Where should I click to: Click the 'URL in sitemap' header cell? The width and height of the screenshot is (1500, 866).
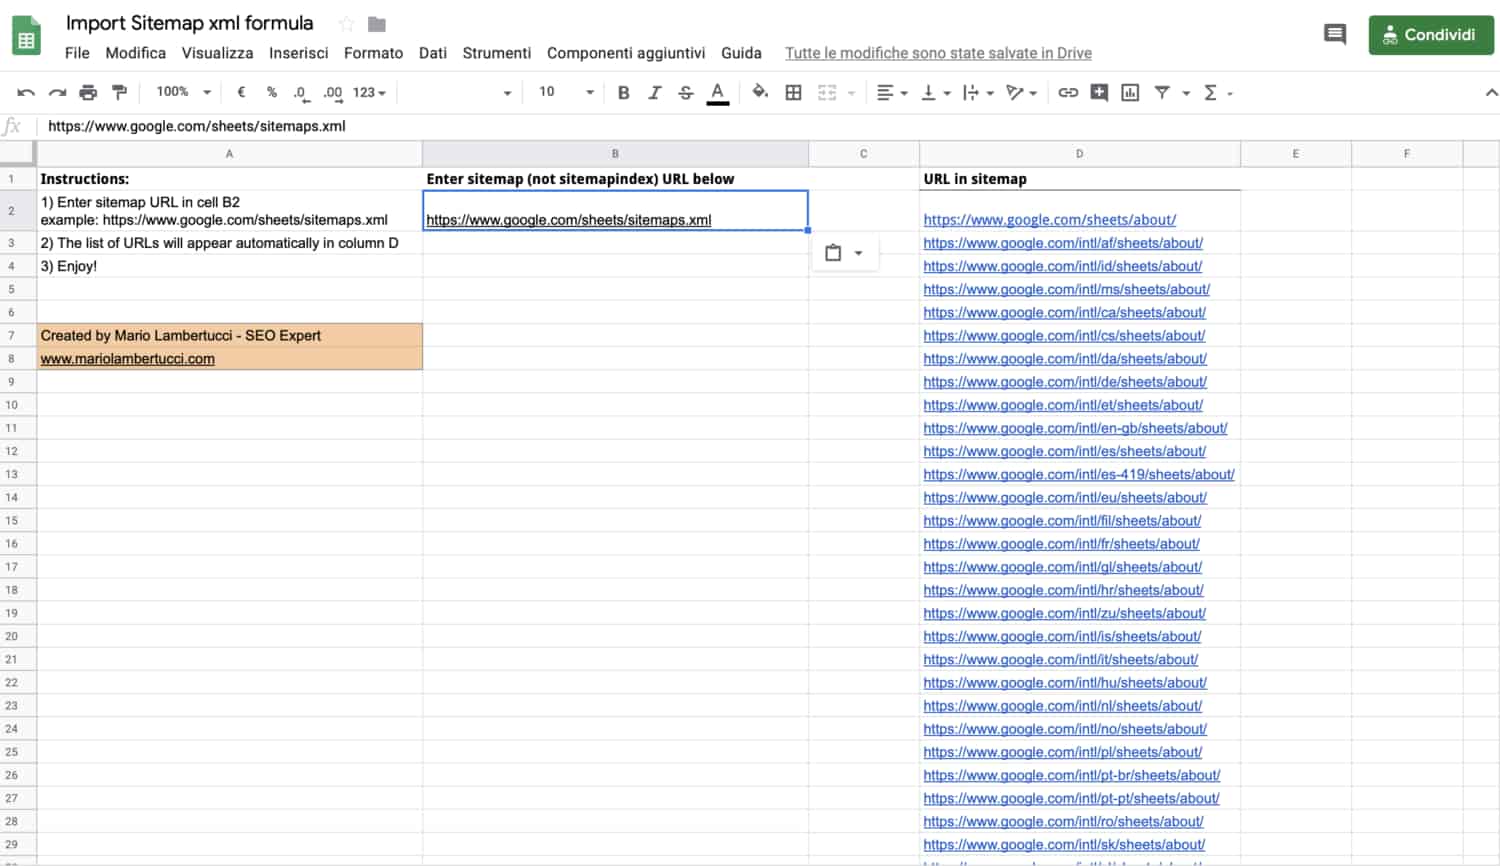[x=1080, y=179]
